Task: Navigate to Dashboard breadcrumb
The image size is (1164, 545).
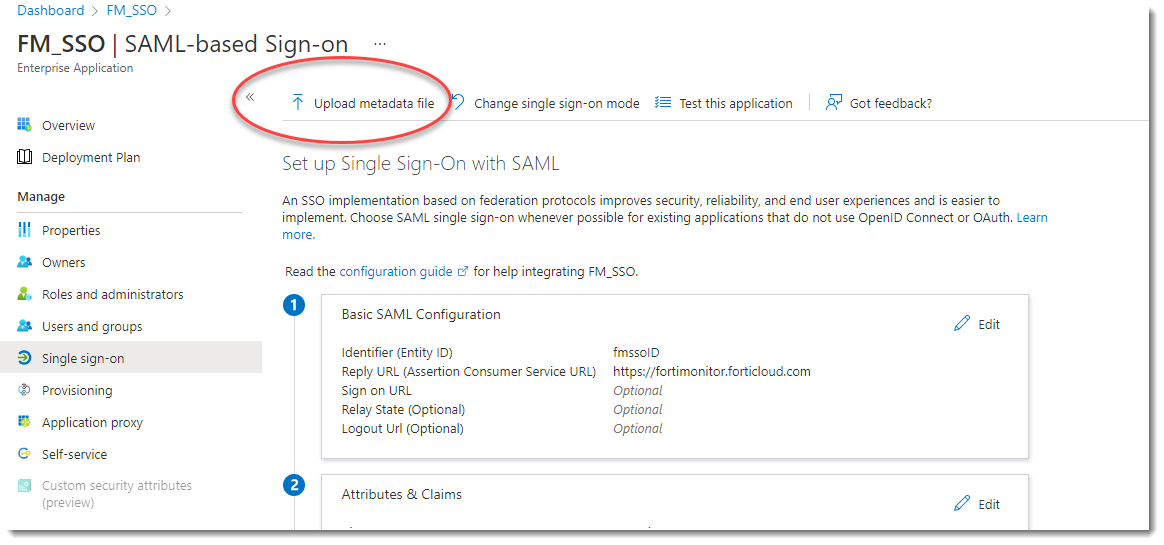Action: point(51,10)
